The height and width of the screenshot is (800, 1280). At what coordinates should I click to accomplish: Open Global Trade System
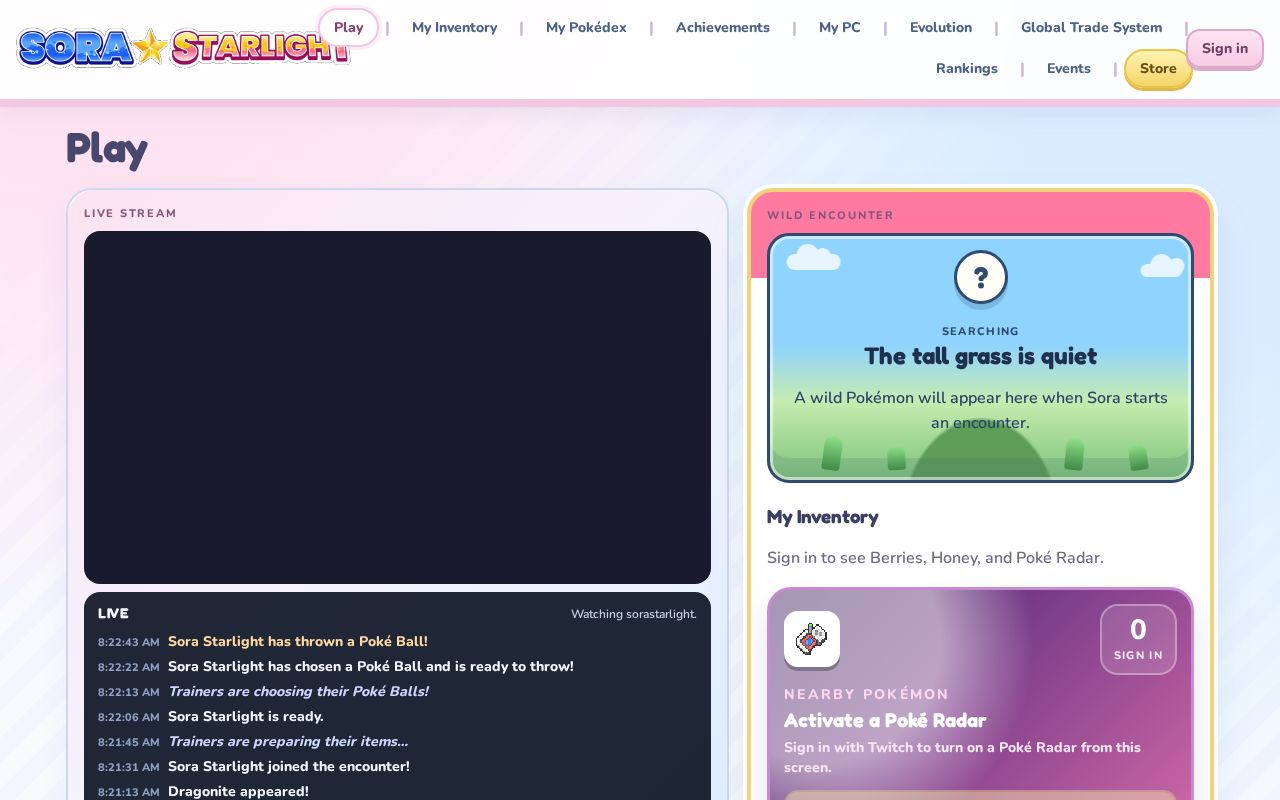click(1092, 27)
